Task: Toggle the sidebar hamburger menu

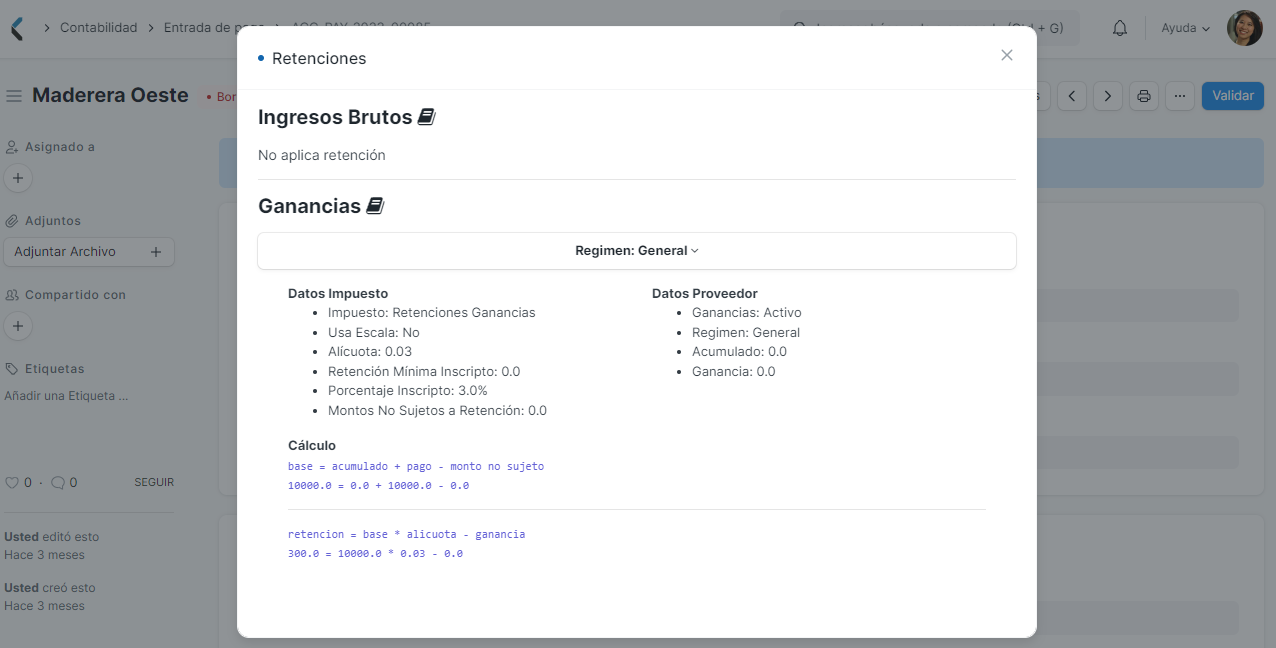Action: tap(14, 96)
